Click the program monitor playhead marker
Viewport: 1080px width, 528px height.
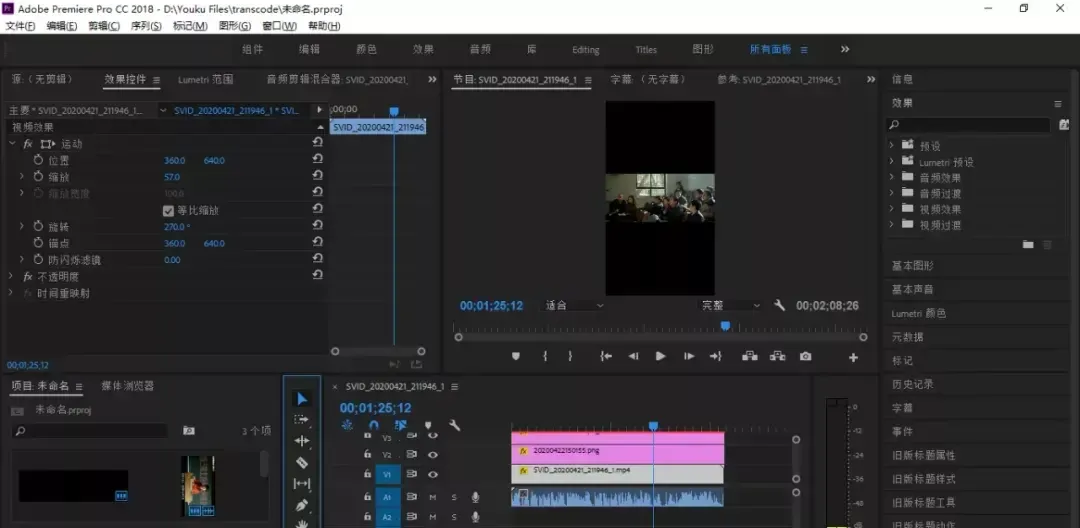[725, 326]
